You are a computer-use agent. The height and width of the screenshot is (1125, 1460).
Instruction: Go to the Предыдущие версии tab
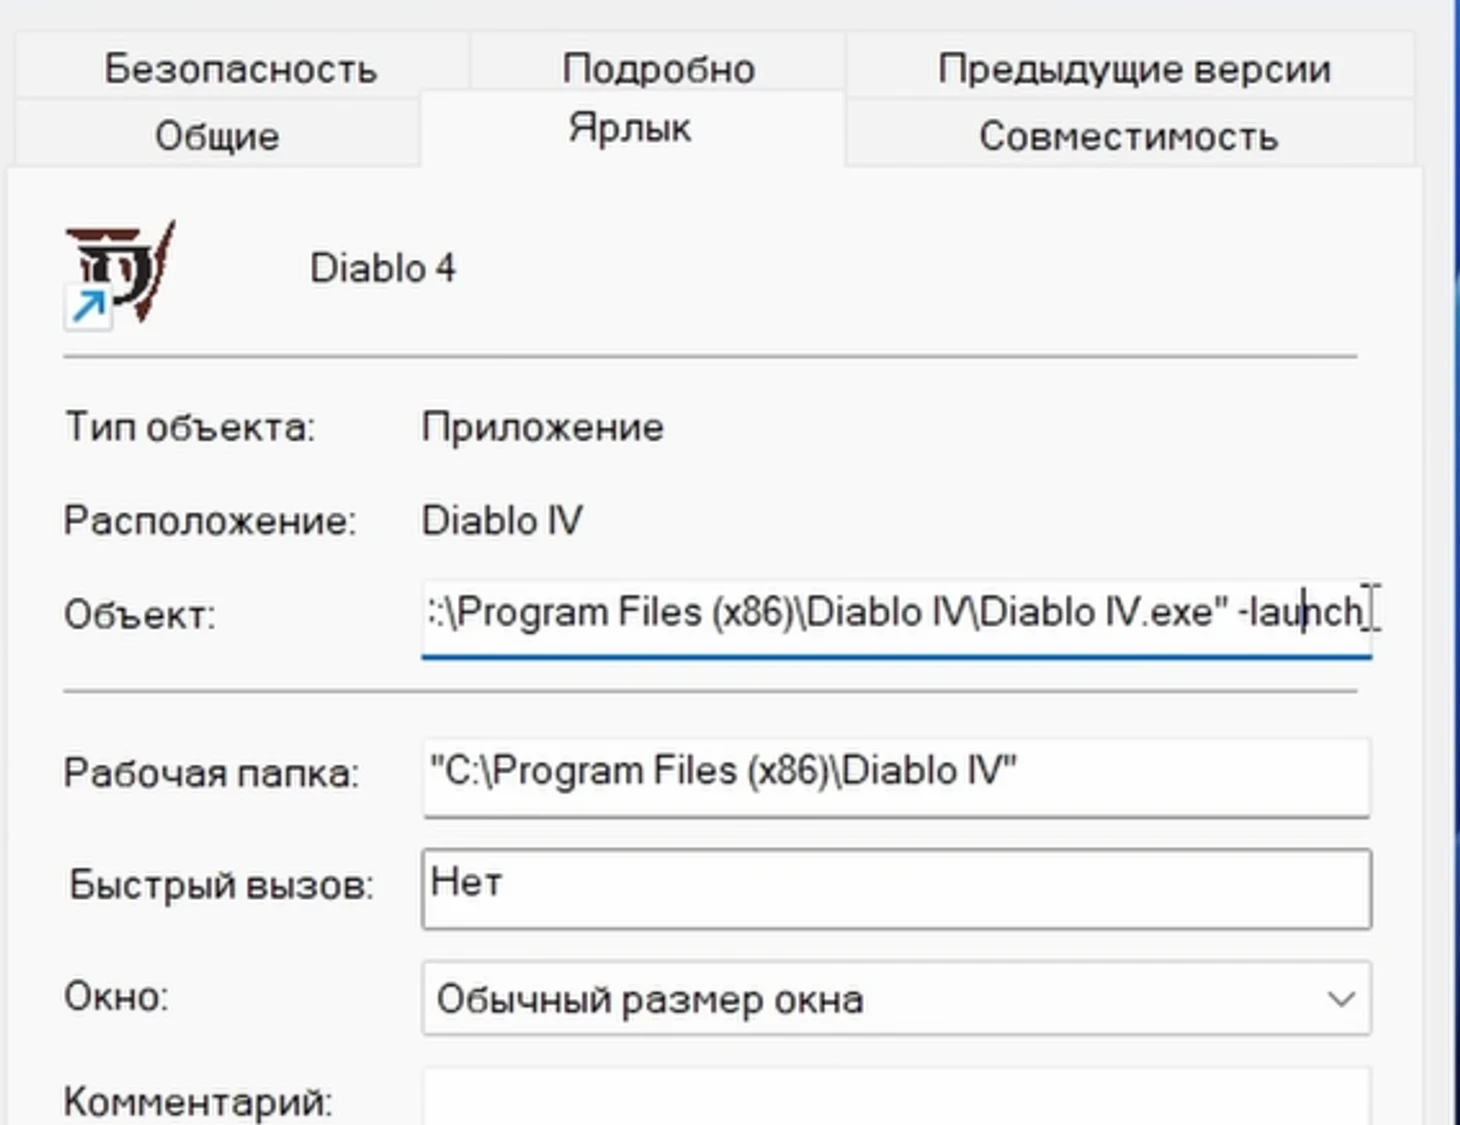tap(1133, 68)
